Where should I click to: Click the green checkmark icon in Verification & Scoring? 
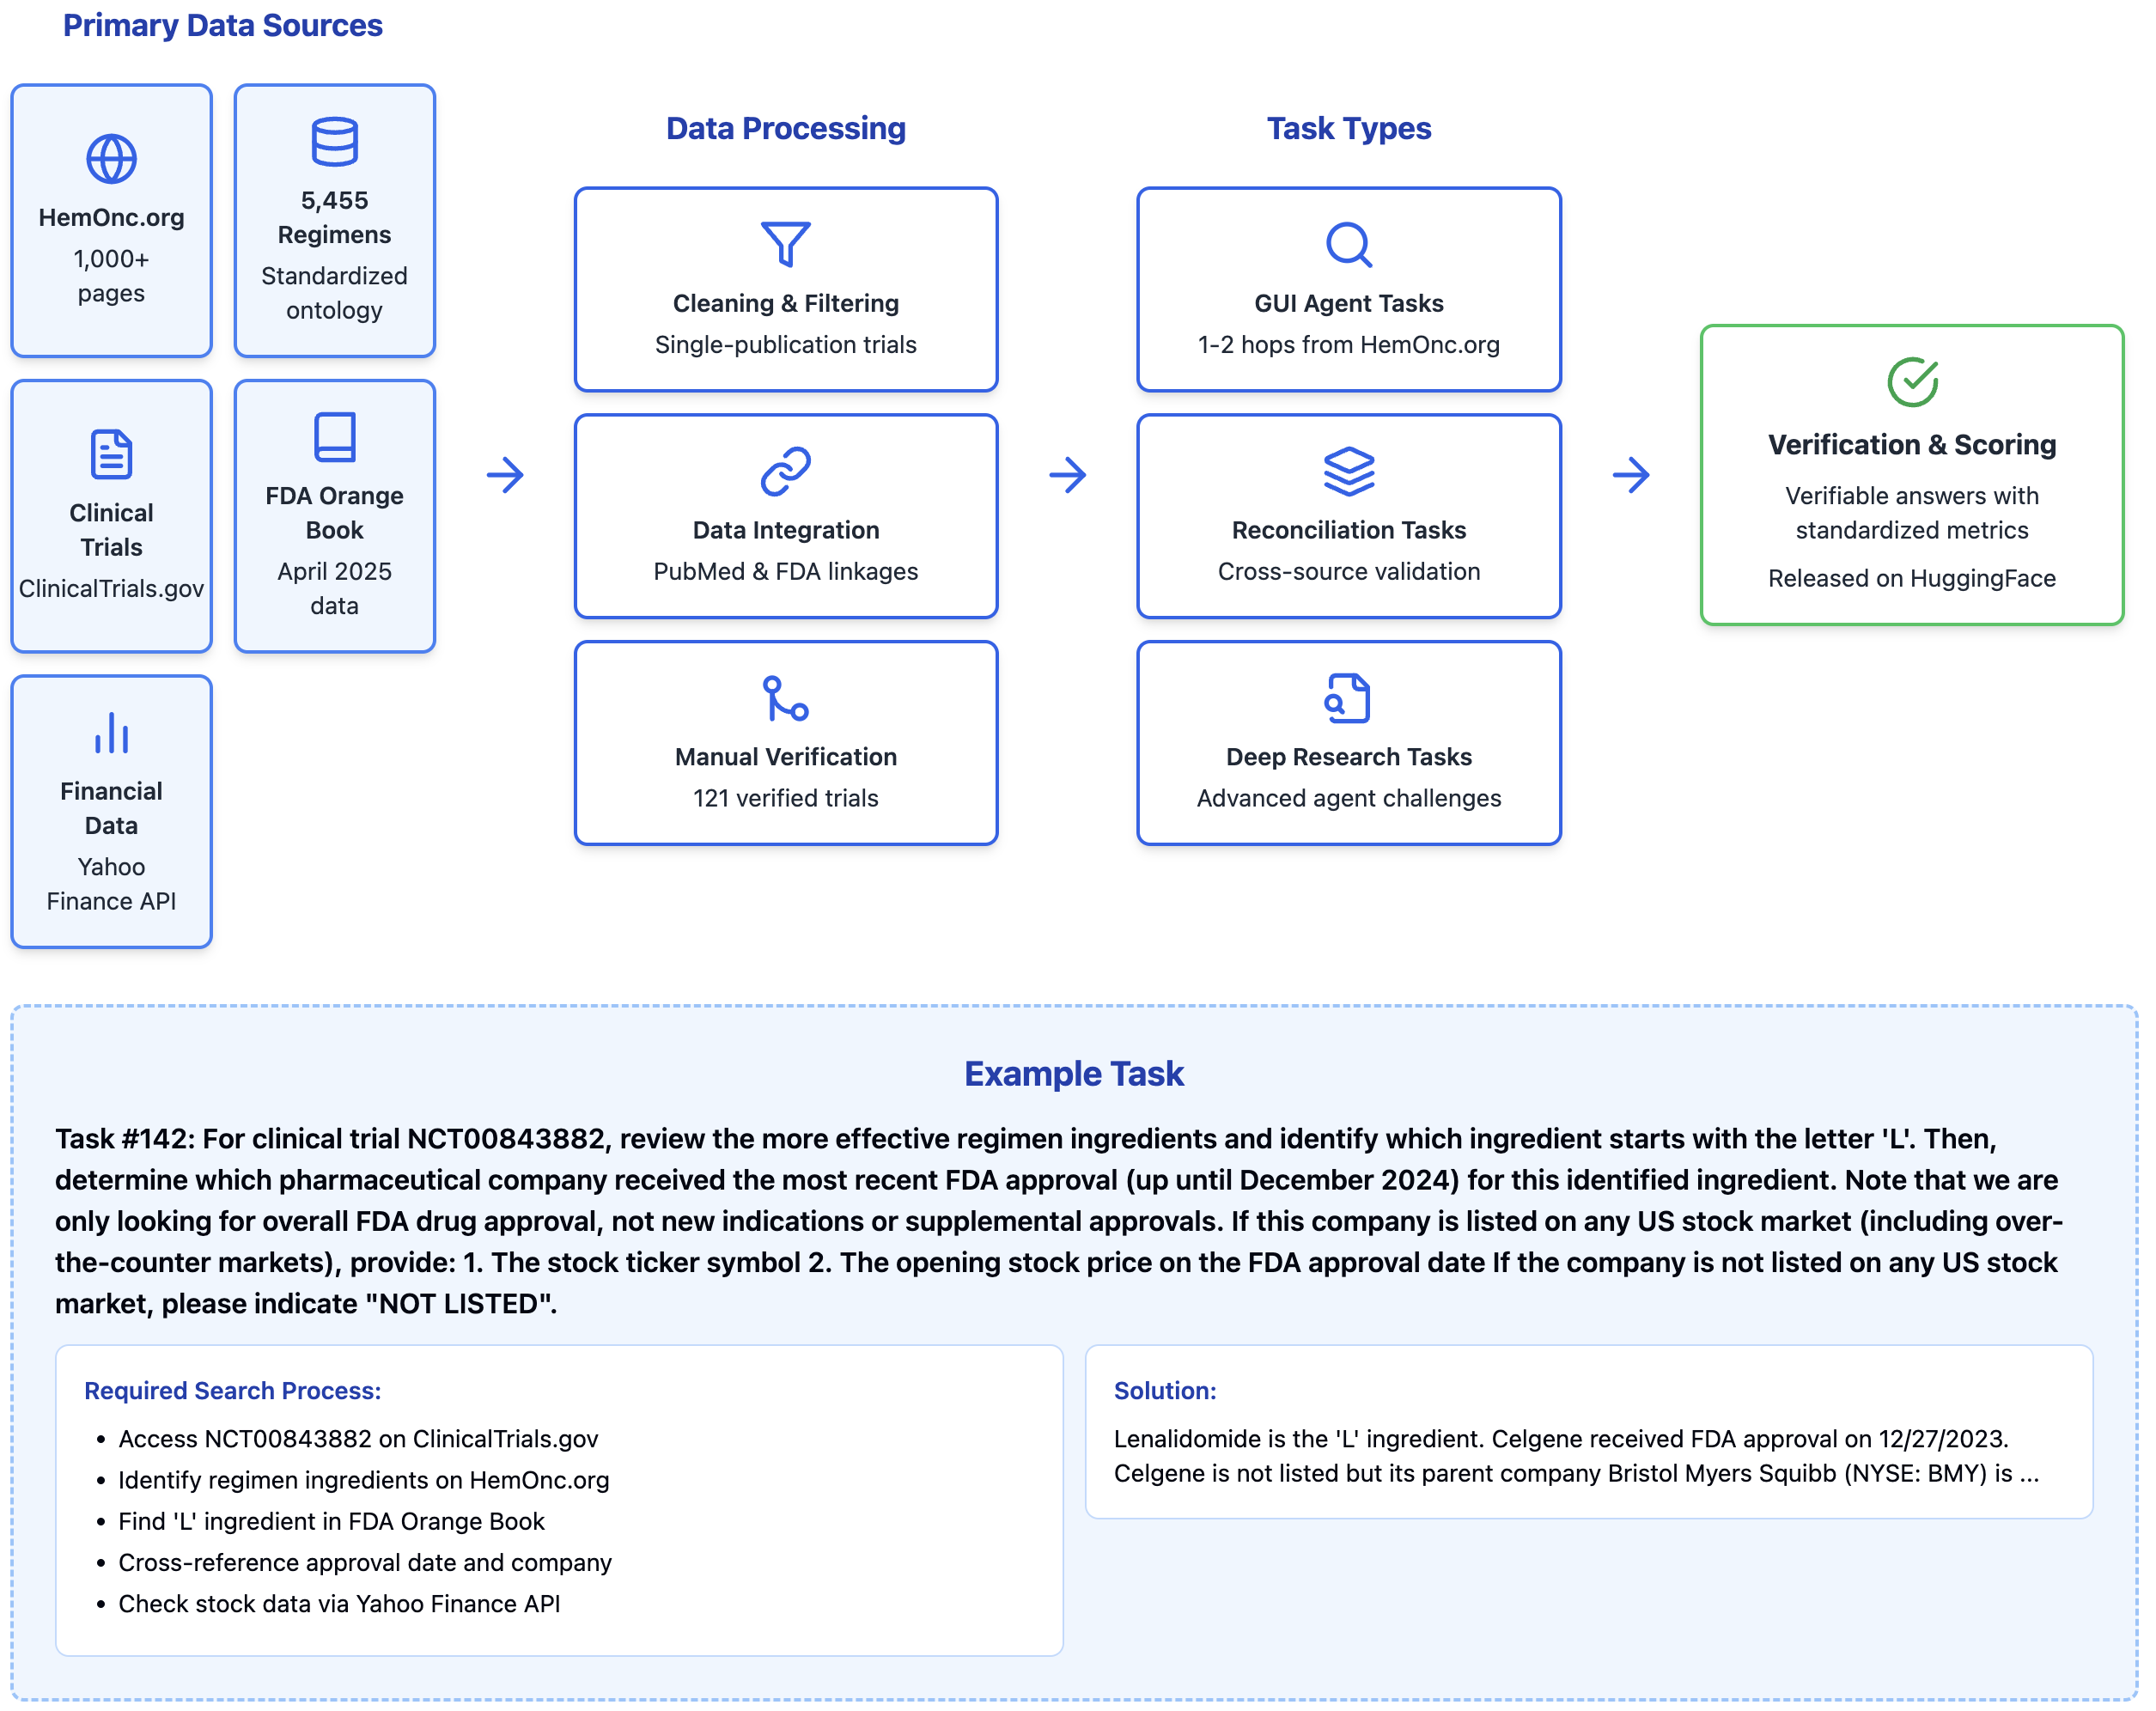[1911, 382]
